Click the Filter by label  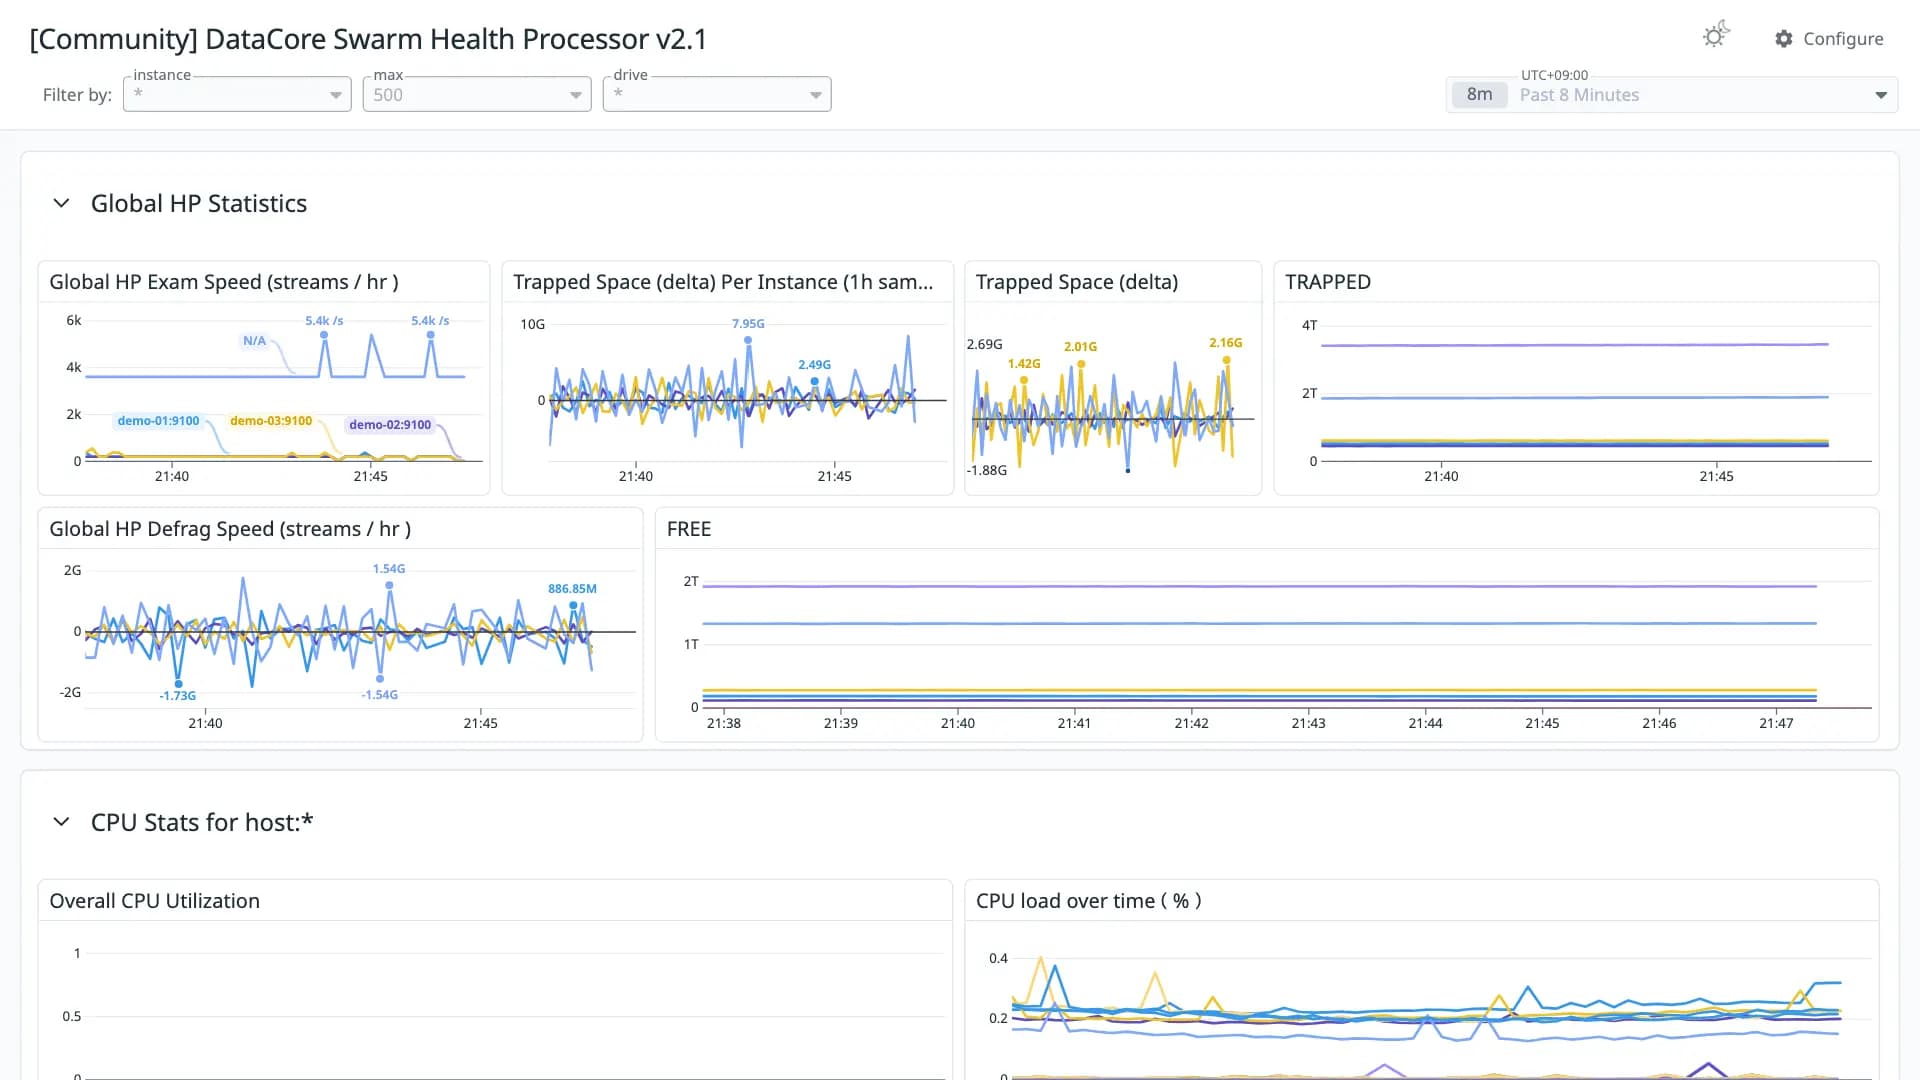coord(77,95)
